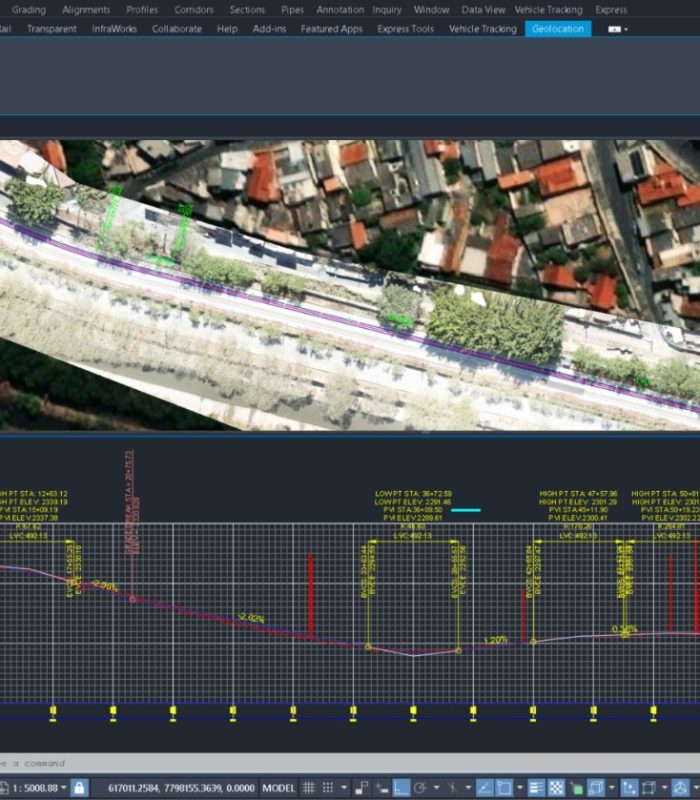
Task: Open the Corridors menu
Action: pos(194,9)
